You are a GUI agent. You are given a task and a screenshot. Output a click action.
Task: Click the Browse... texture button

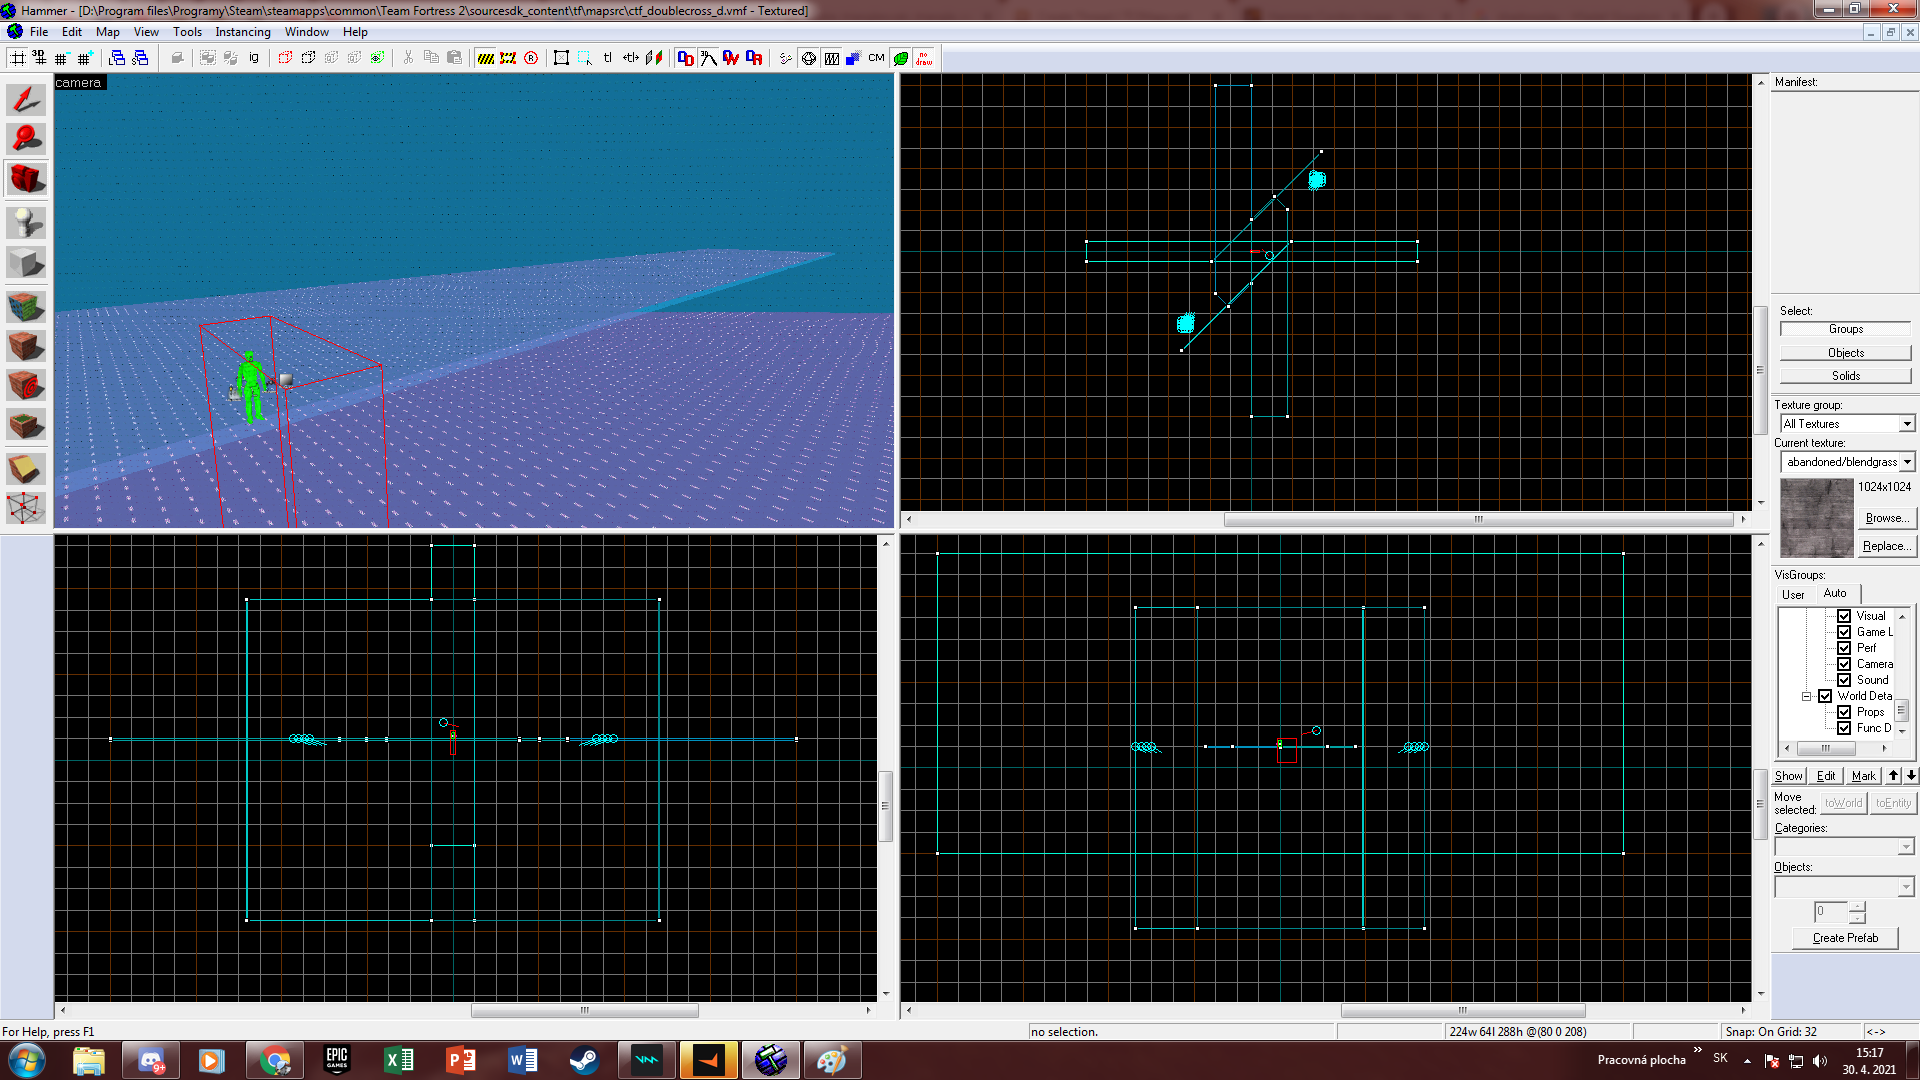(1886, 518)
